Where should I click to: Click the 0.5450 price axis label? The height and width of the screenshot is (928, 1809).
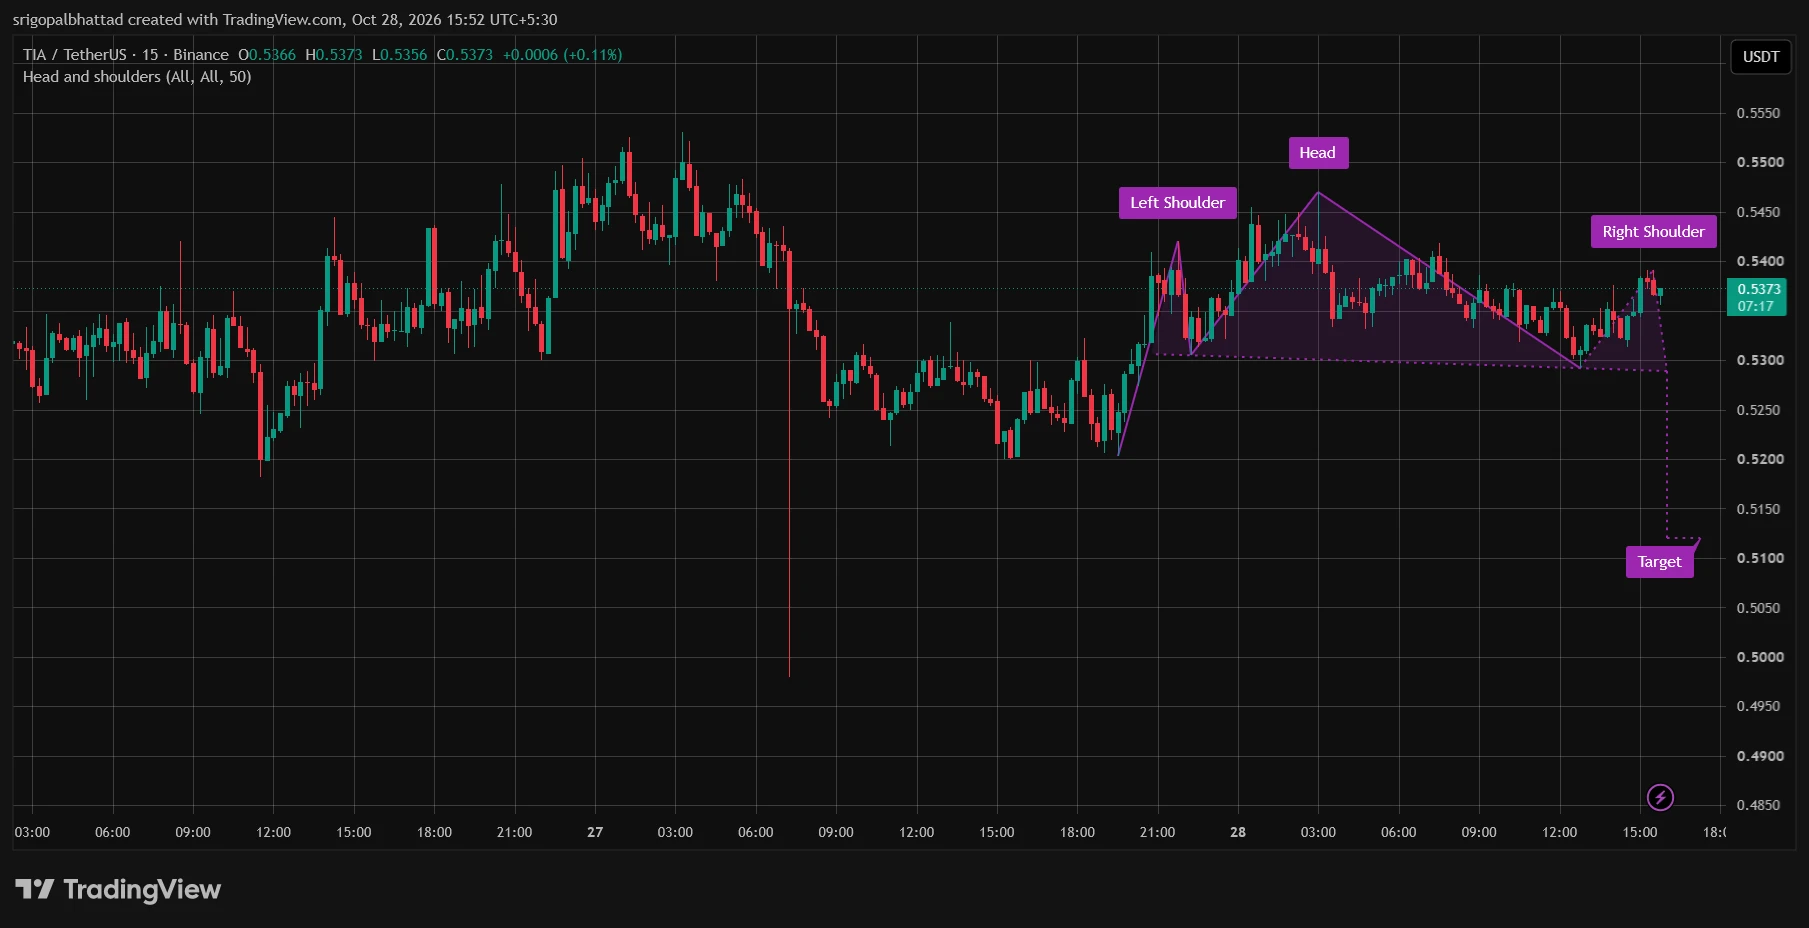(x=1759, y=212)
